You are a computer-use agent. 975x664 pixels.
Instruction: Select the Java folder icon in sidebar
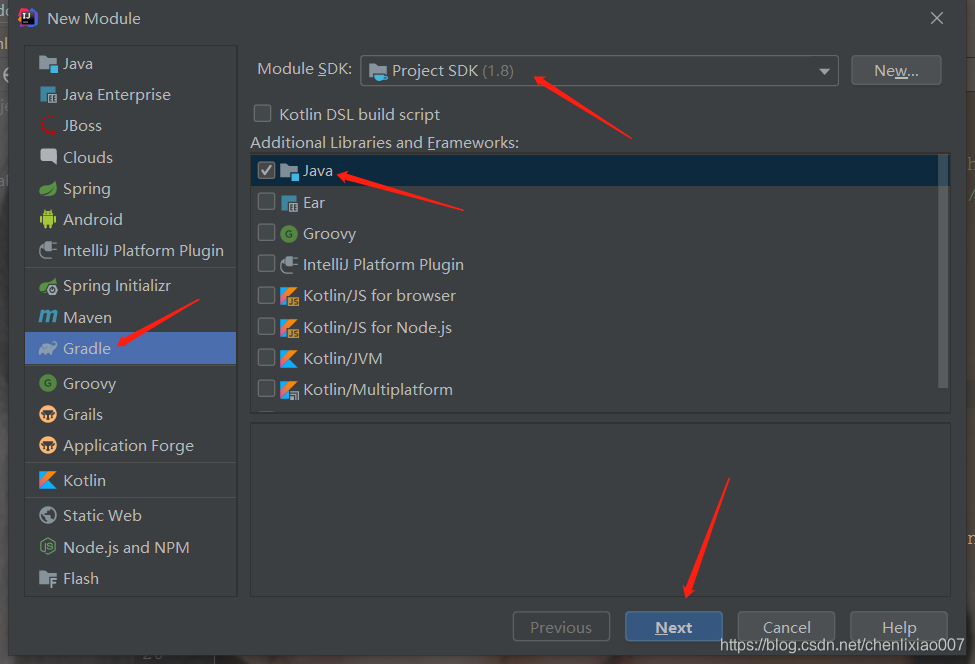coord(48,63)
